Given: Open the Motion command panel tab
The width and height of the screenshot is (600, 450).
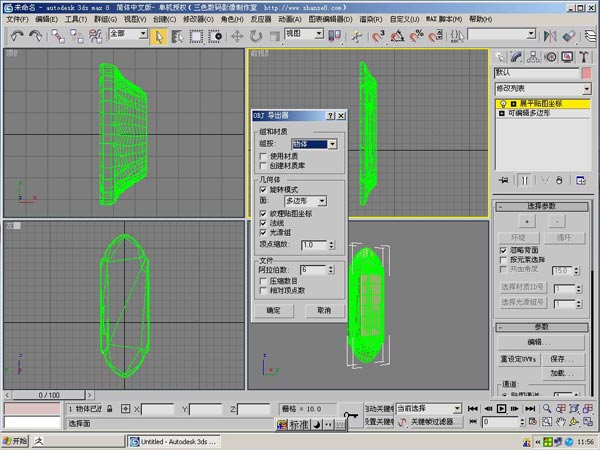Looking at the screenshot, I should coord(551,57).
